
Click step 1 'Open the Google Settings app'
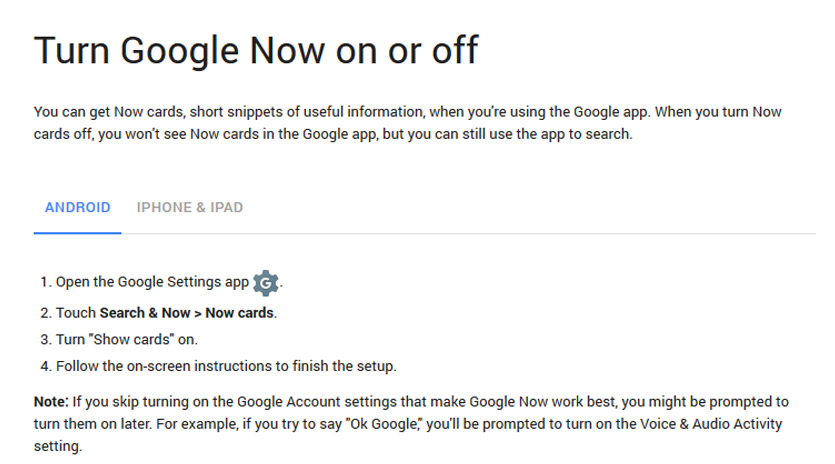[x=152, y=282]
